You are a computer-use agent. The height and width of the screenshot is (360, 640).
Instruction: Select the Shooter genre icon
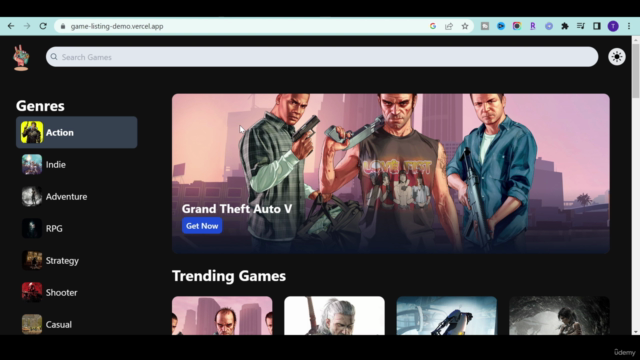point(32,292)
